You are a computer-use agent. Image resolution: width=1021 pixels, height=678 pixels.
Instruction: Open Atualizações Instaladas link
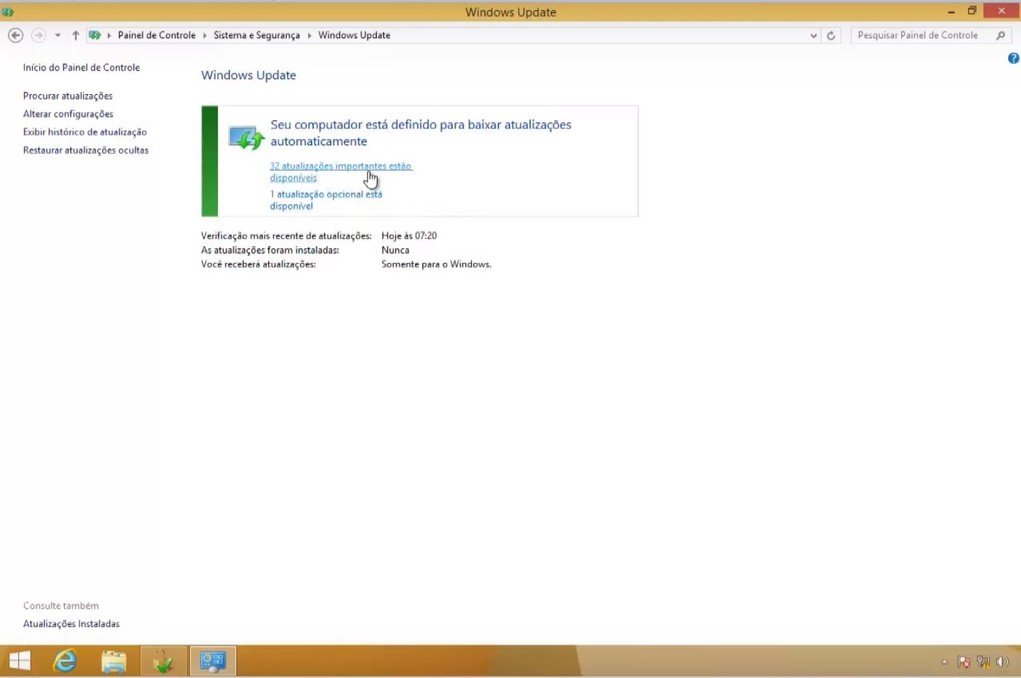coord(72,624)
